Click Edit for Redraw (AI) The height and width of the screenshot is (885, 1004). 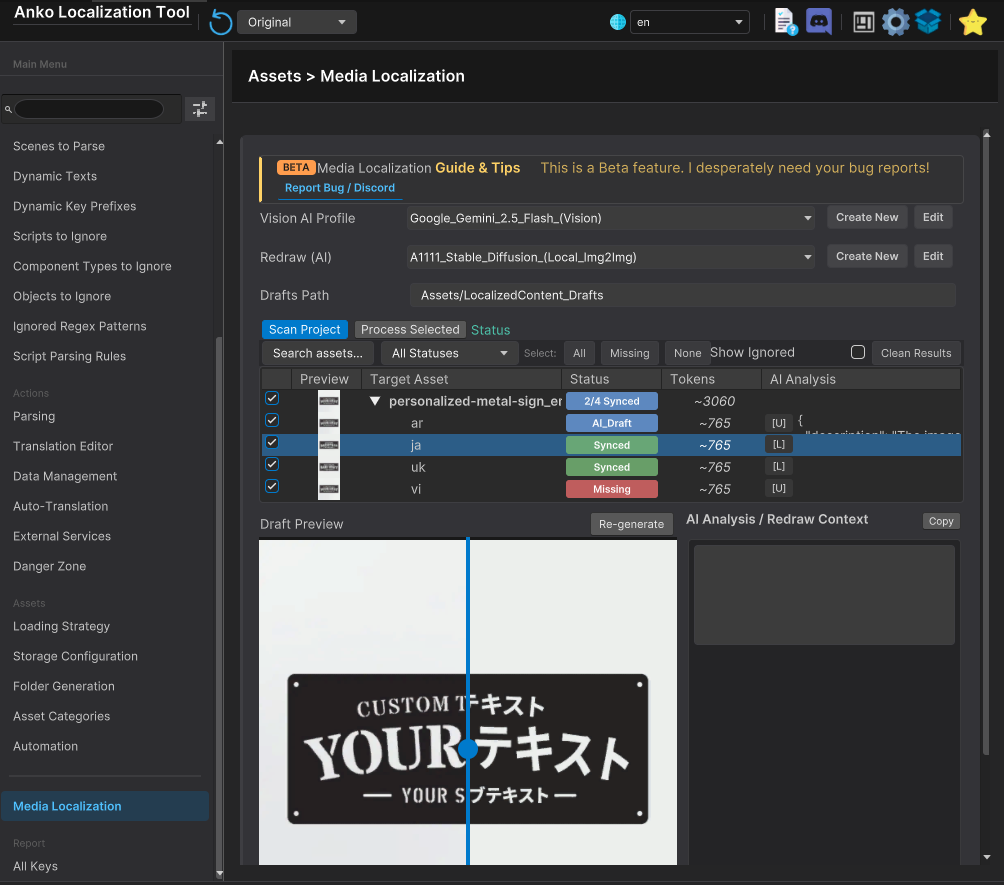pyautogui.click(x=933, y=256)
